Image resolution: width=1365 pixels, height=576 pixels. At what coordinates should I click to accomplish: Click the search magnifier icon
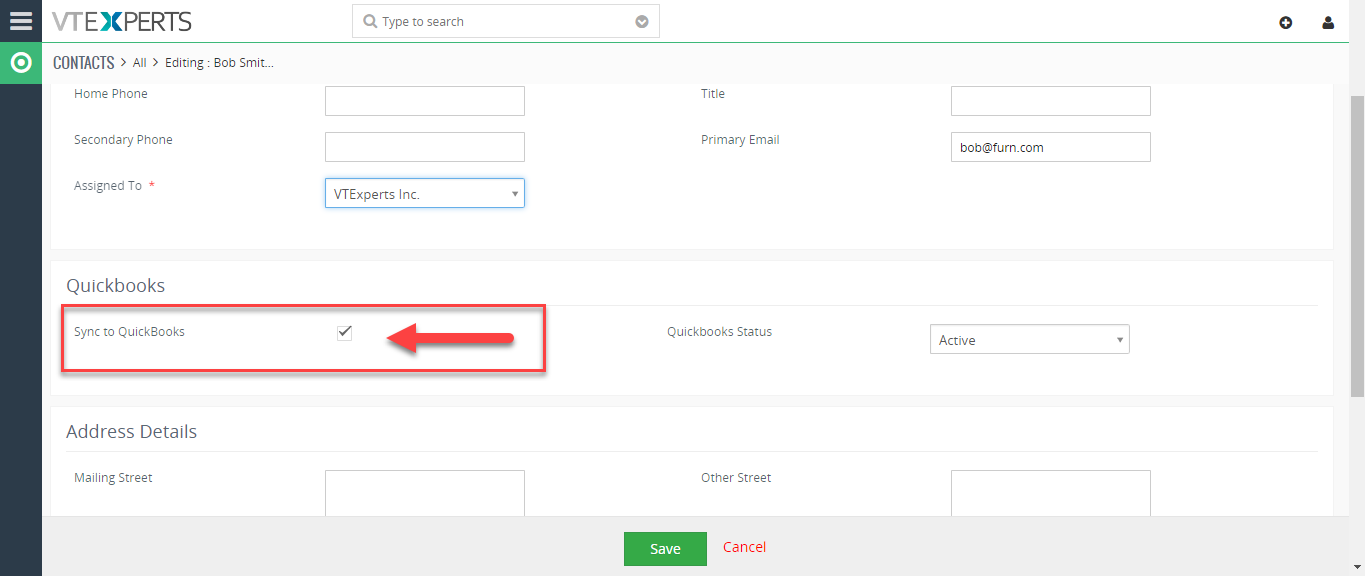pyautogui.click(x=370, y=22)
